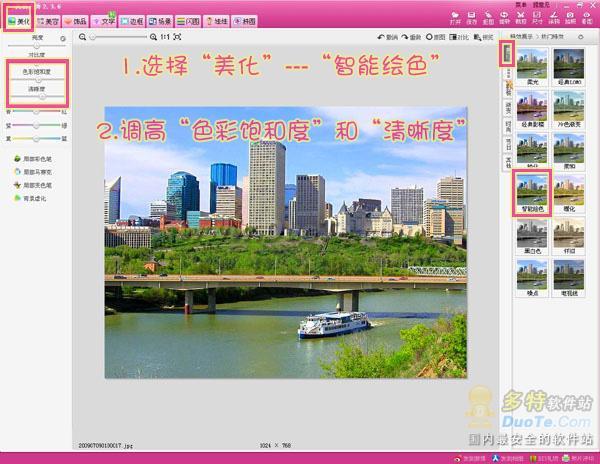
Task: Open the 节日 vertical effects category tab
Action: tap(508, 145)
